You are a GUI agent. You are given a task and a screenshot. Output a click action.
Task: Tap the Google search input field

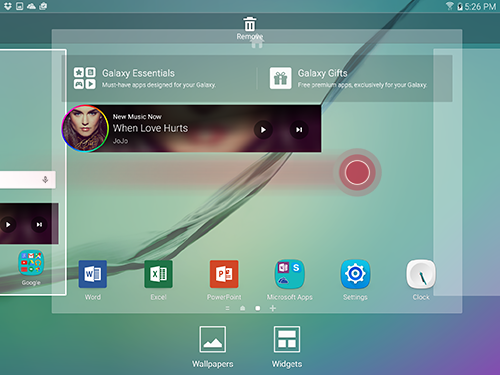(x=27, y=180)
